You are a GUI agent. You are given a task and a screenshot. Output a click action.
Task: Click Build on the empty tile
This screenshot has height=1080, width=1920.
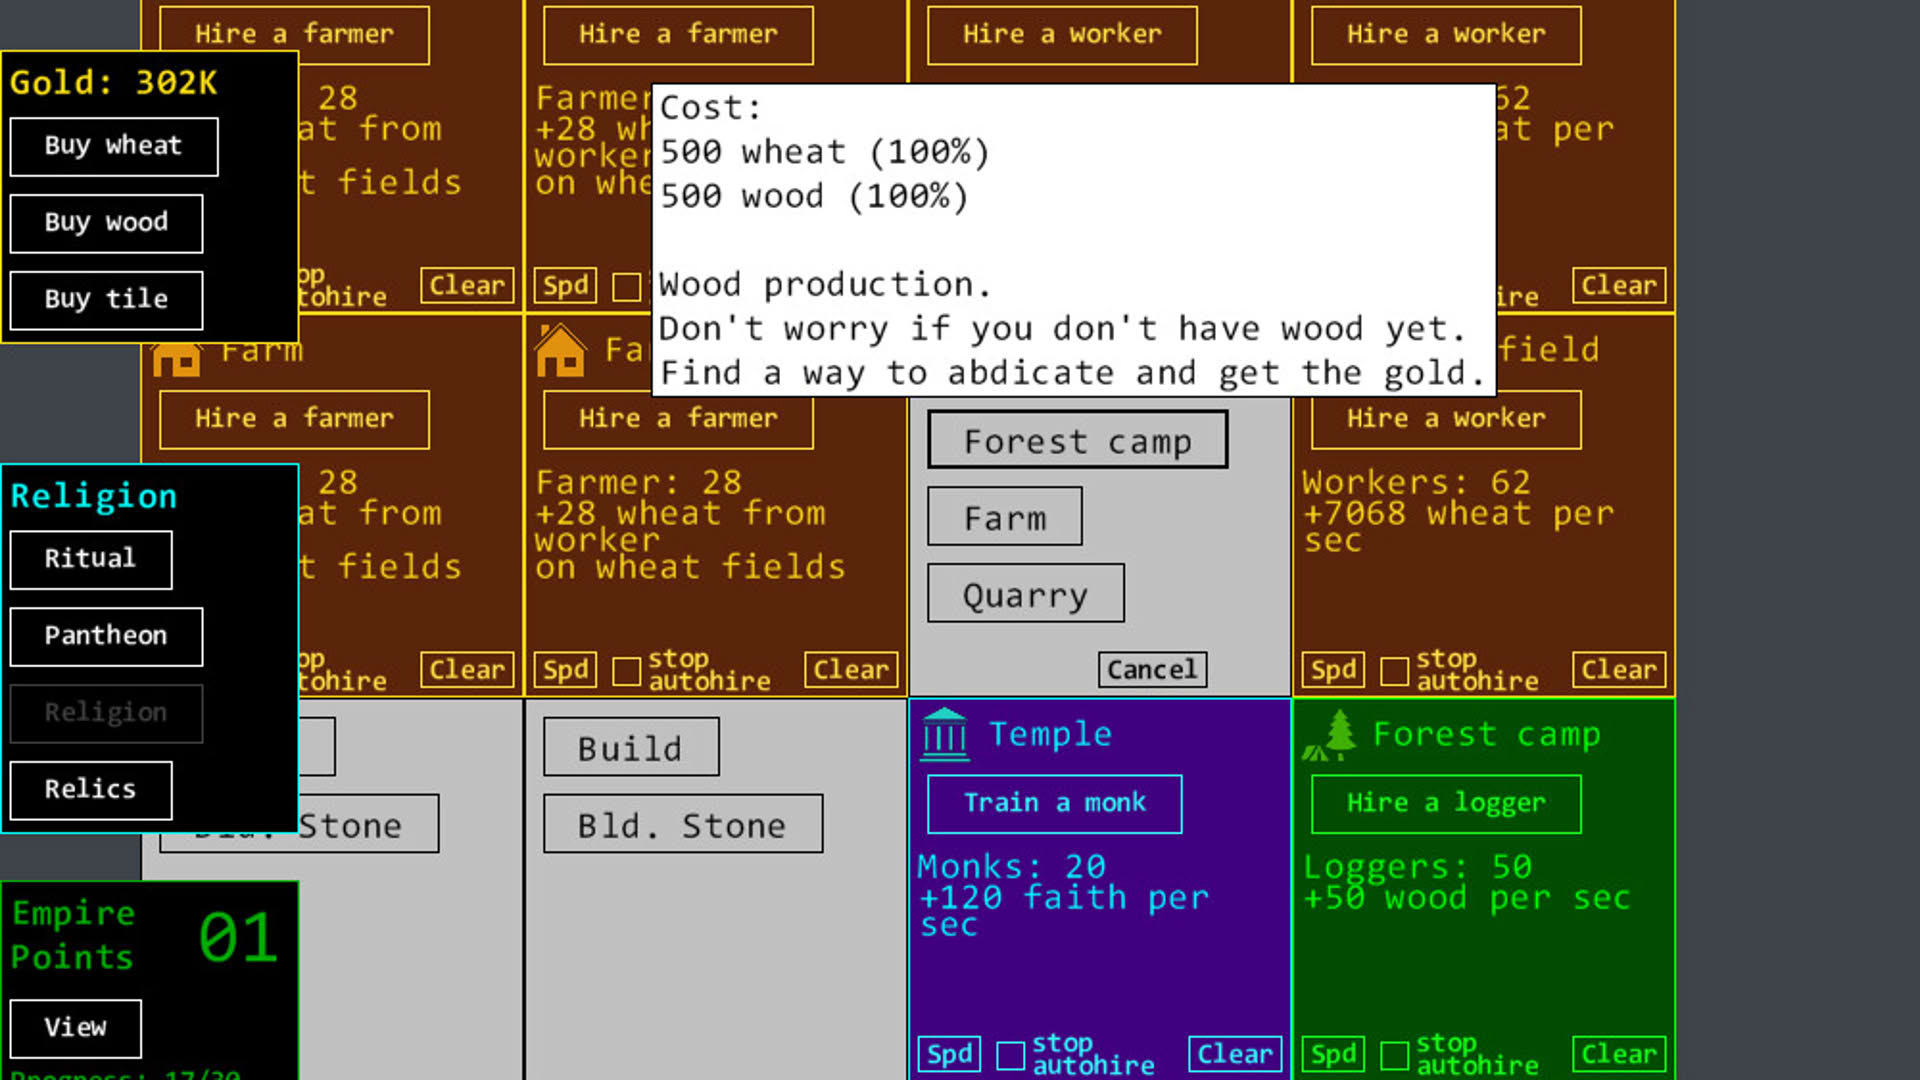click(631, 747)
